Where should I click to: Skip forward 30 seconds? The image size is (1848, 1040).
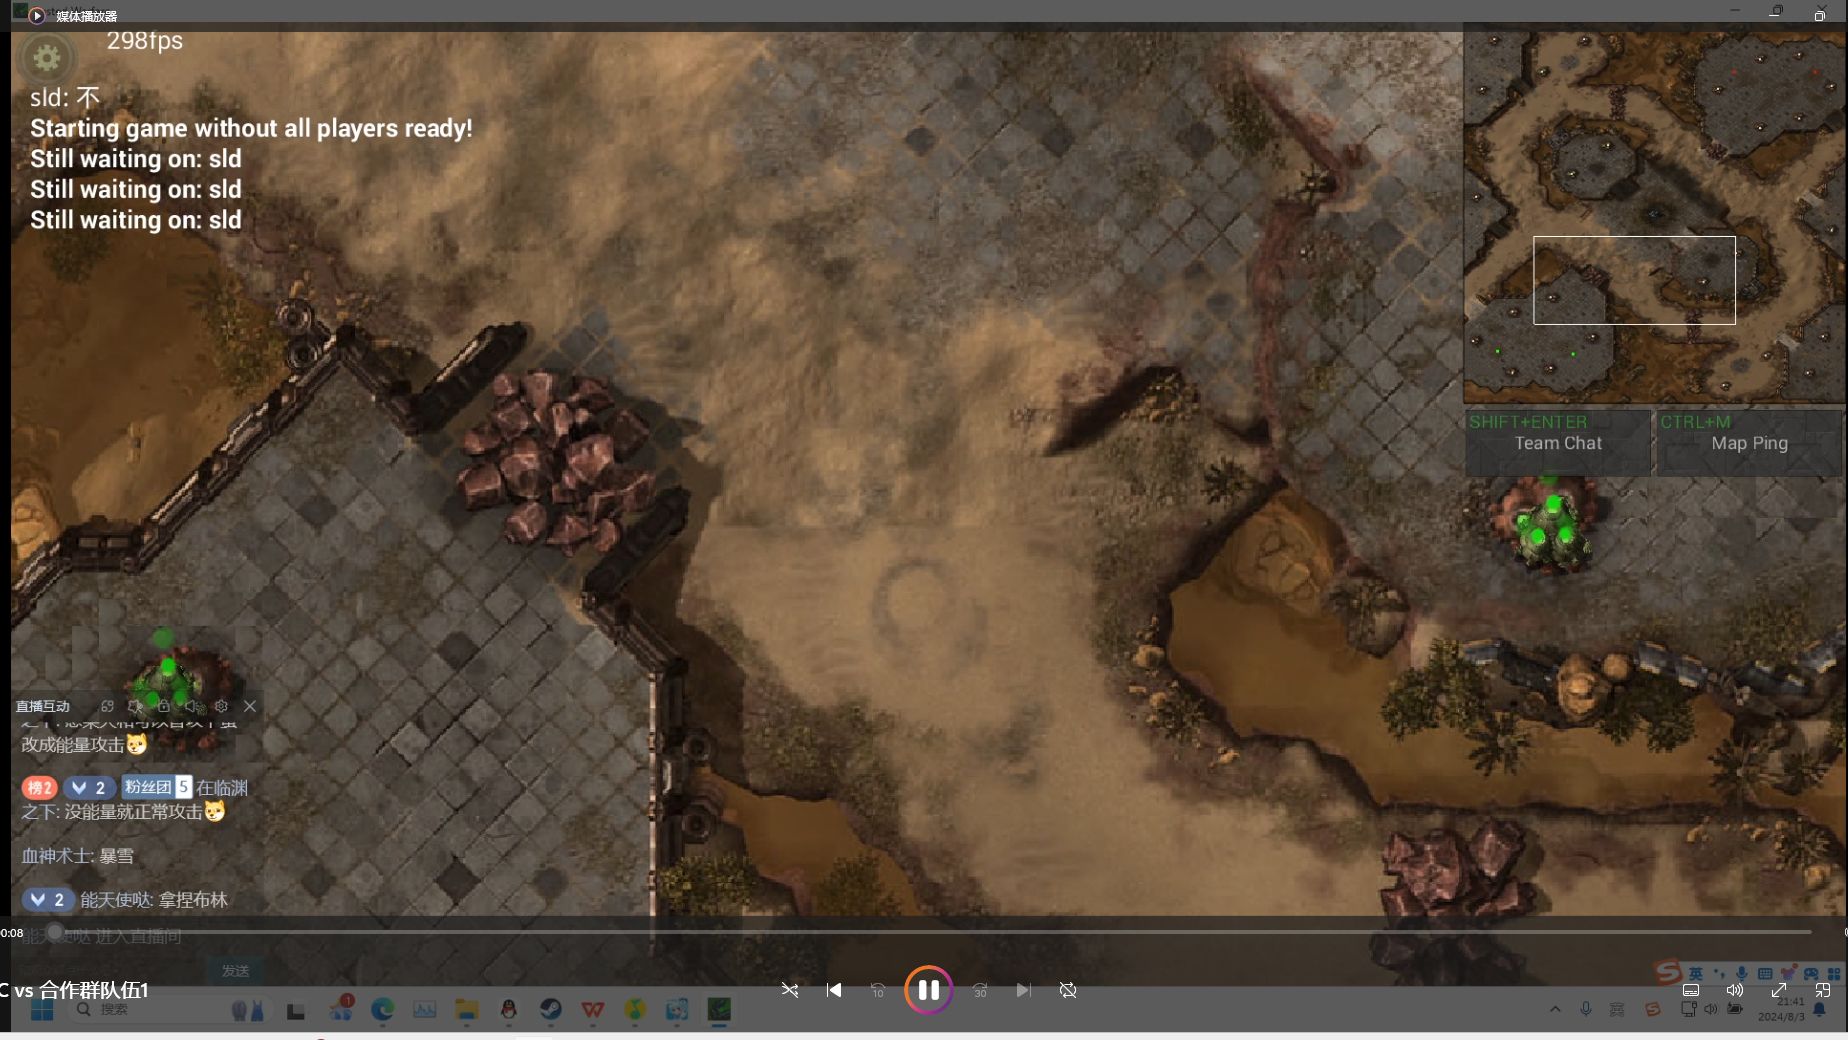tap(980, 990)
